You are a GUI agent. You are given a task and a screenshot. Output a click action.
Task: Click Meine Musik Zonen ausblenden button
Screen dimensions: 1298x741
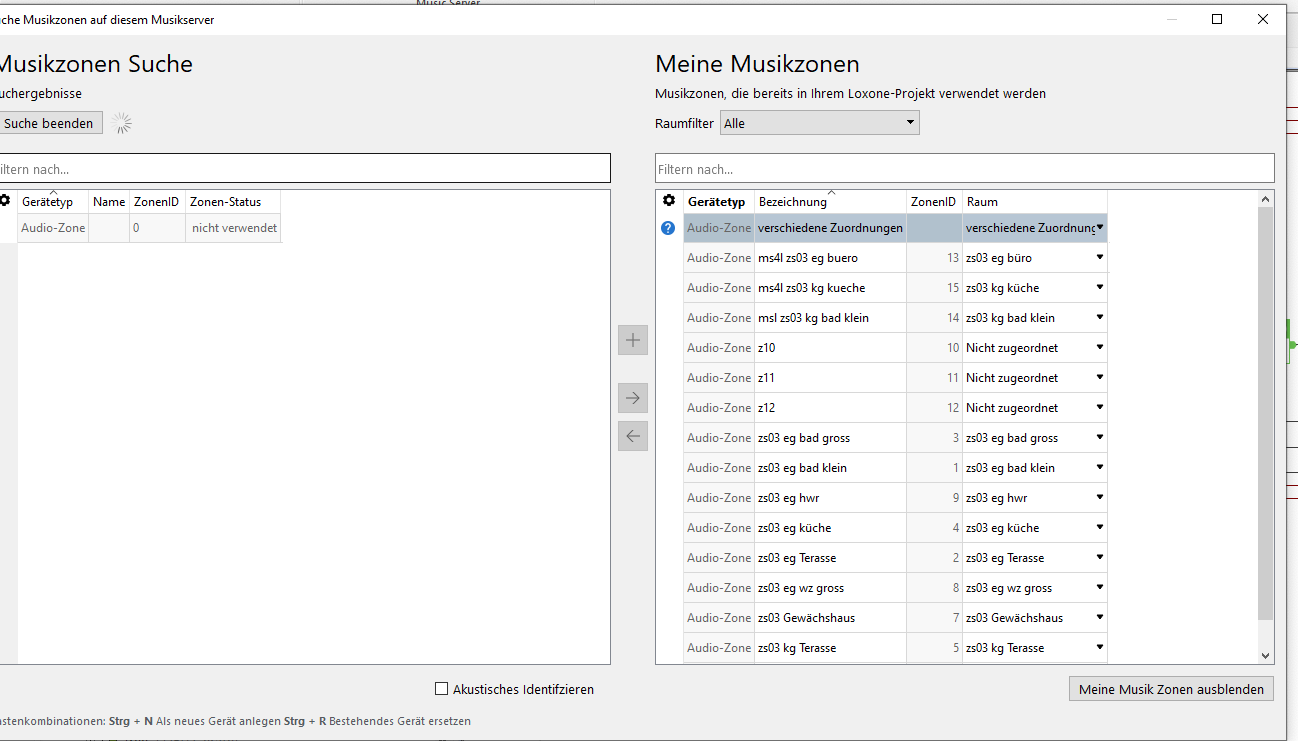(x=1171, y=689)
